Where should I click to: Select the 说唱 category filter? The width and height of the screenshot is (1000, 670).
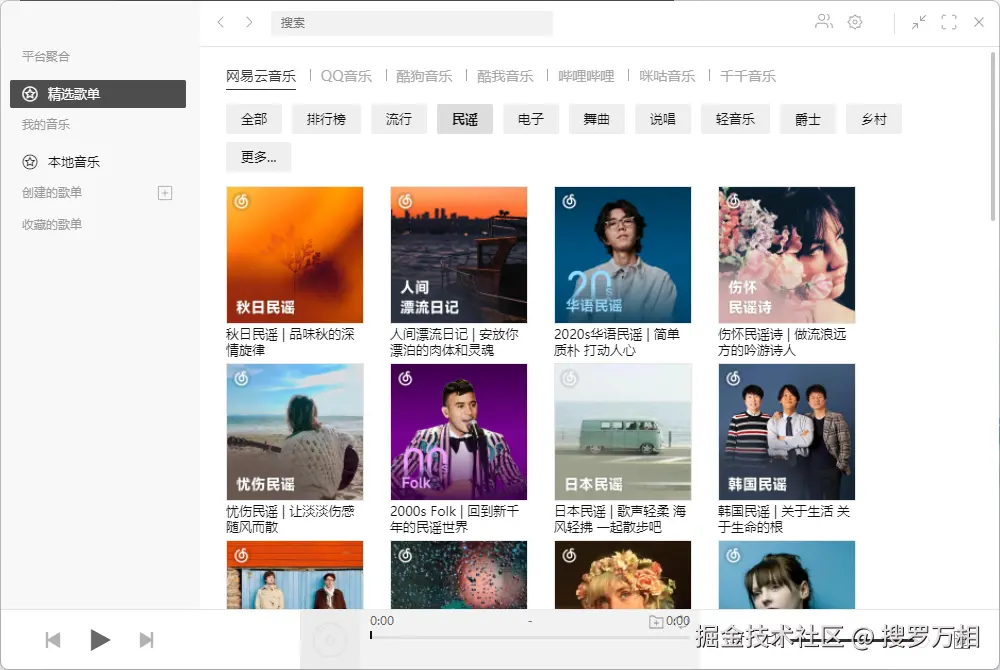pyautogui.click(x=663, y=119)
